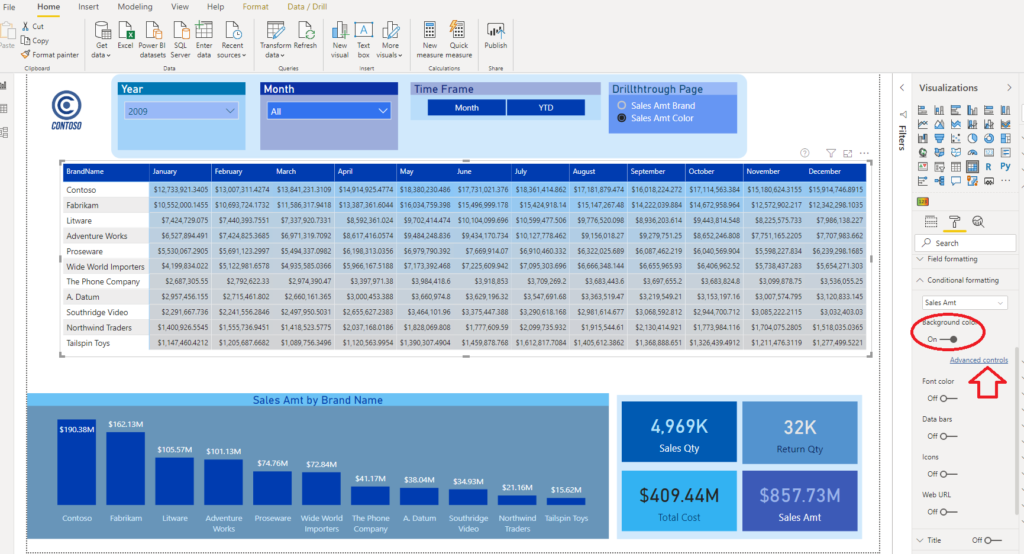Turn on the Web URL toggle
Viewport: 1024px width, 554px height.
click(948, 512)
